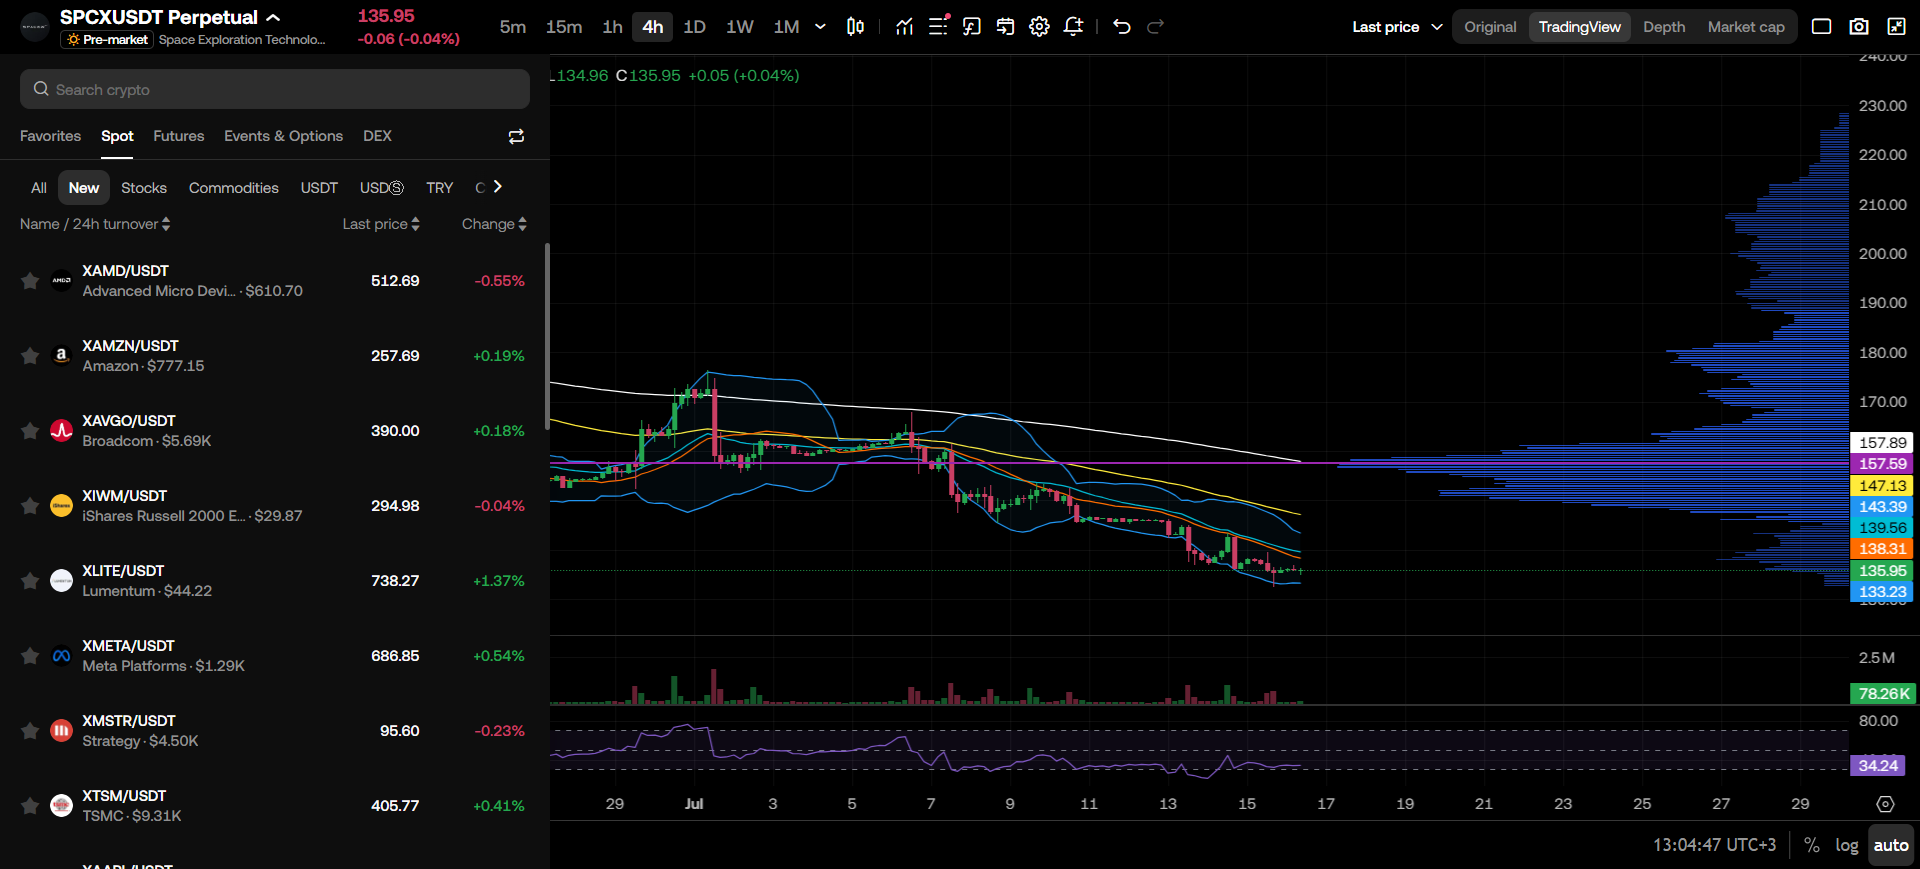Set chart interval to 1W

coord(740,27)
